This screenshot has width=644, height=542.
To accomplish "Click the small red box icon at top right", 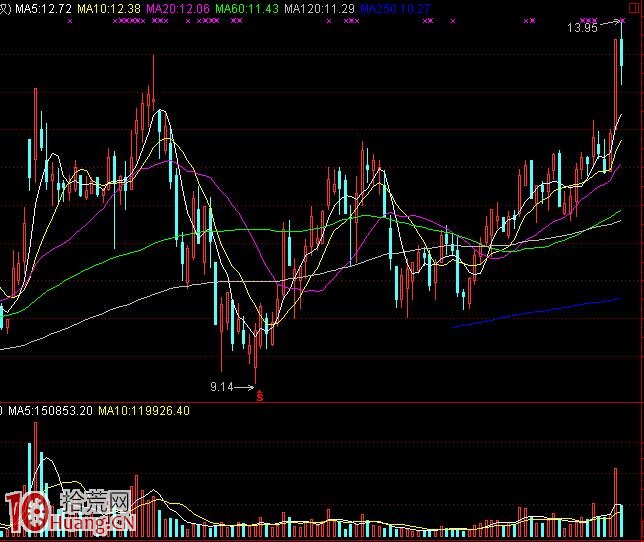I will 635,8.
